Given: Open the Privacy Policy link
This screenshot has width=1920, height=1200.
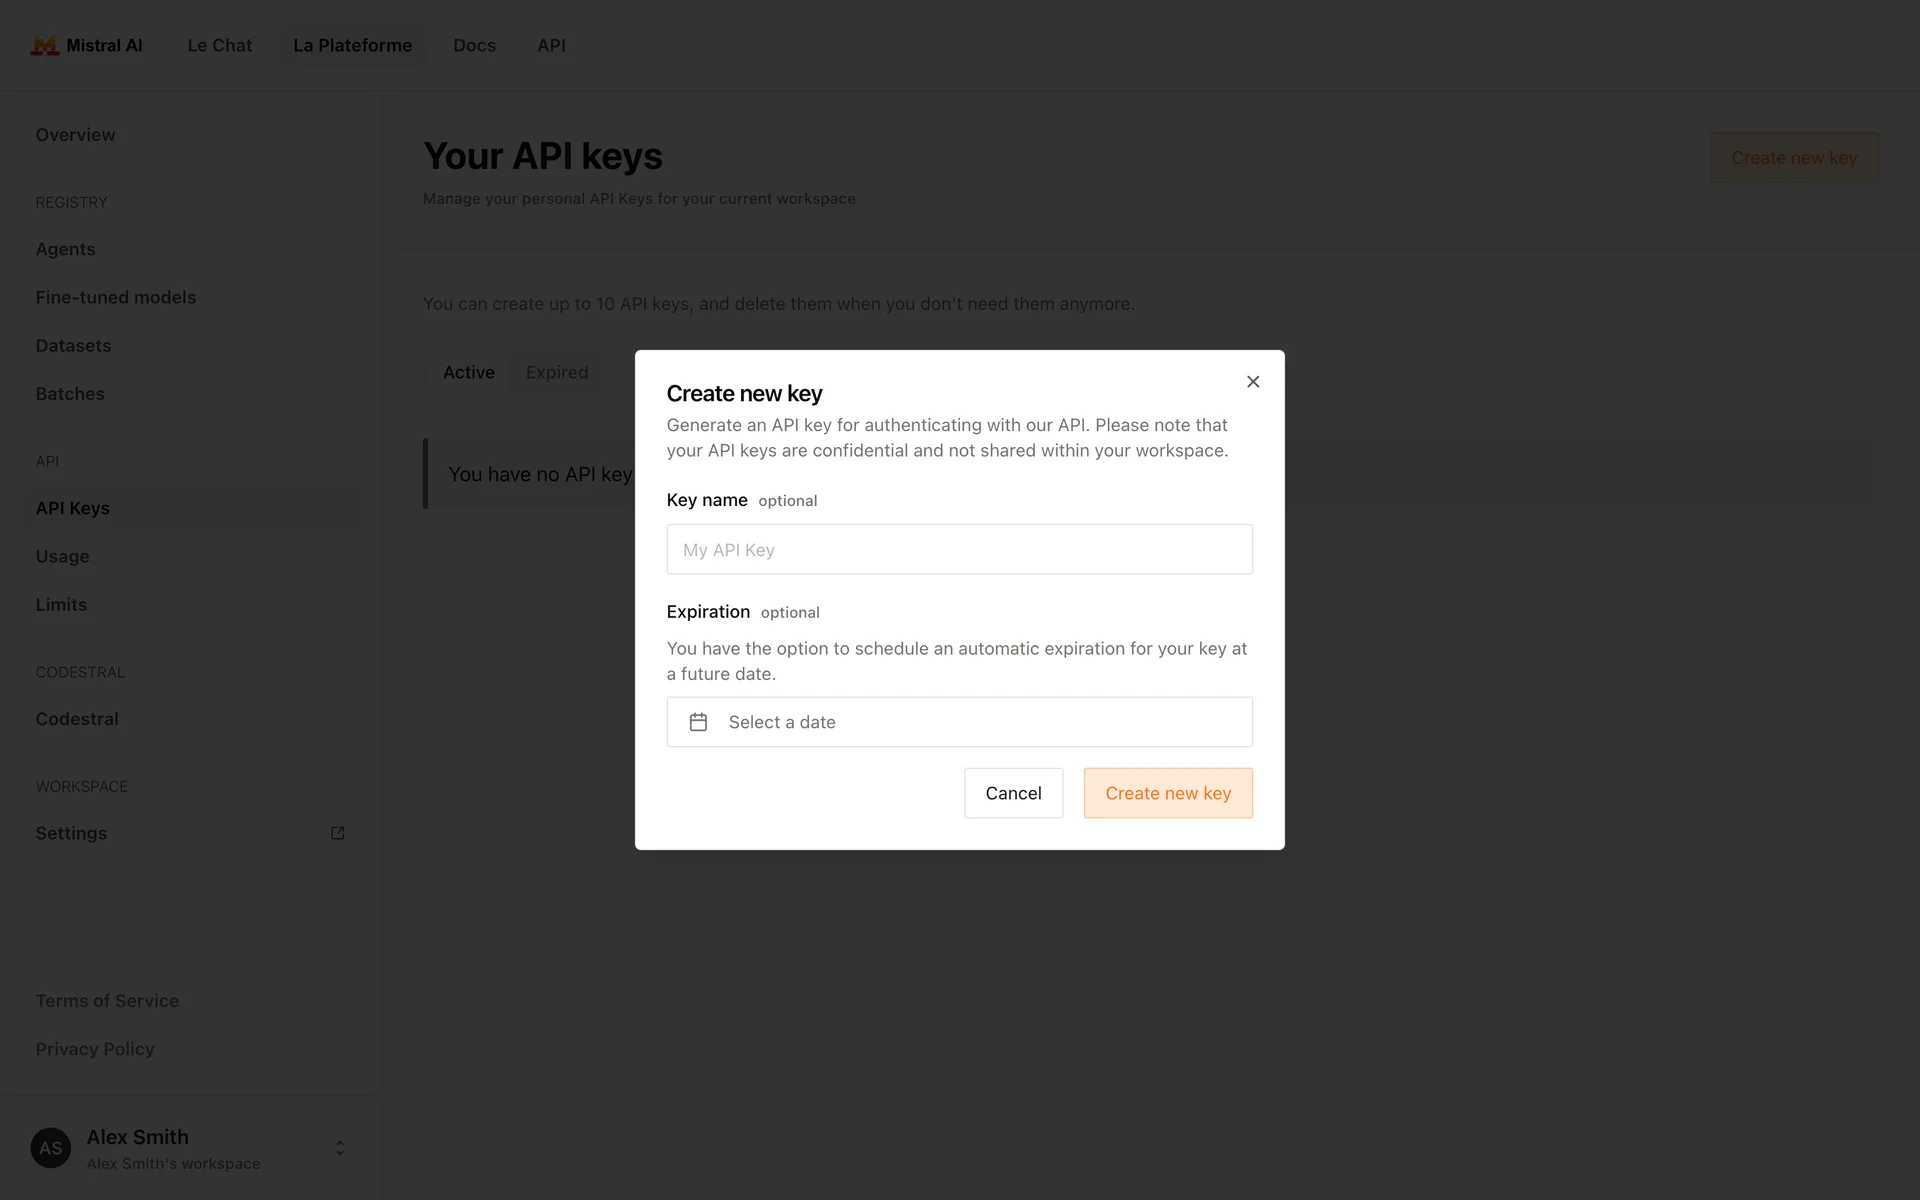Looking at the screenshot, I should [95, 1049].
